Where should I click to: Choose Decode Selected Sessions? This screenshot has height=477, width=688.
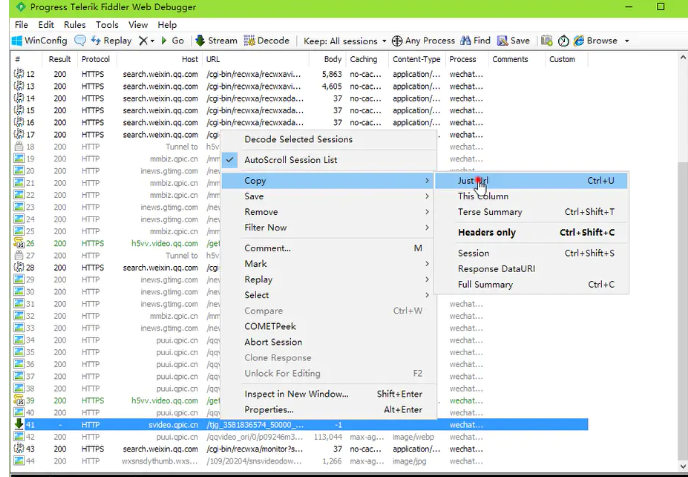(x=329, y=139)
